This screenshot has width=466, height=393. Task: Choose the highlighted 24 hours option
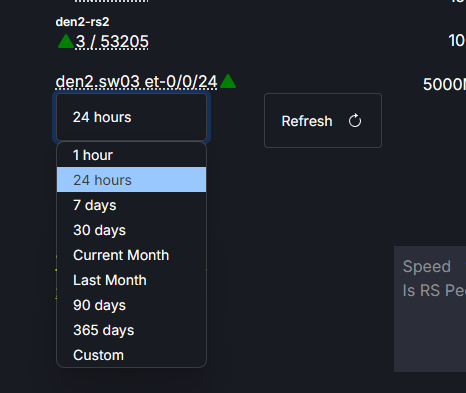[x=131, y=180]
